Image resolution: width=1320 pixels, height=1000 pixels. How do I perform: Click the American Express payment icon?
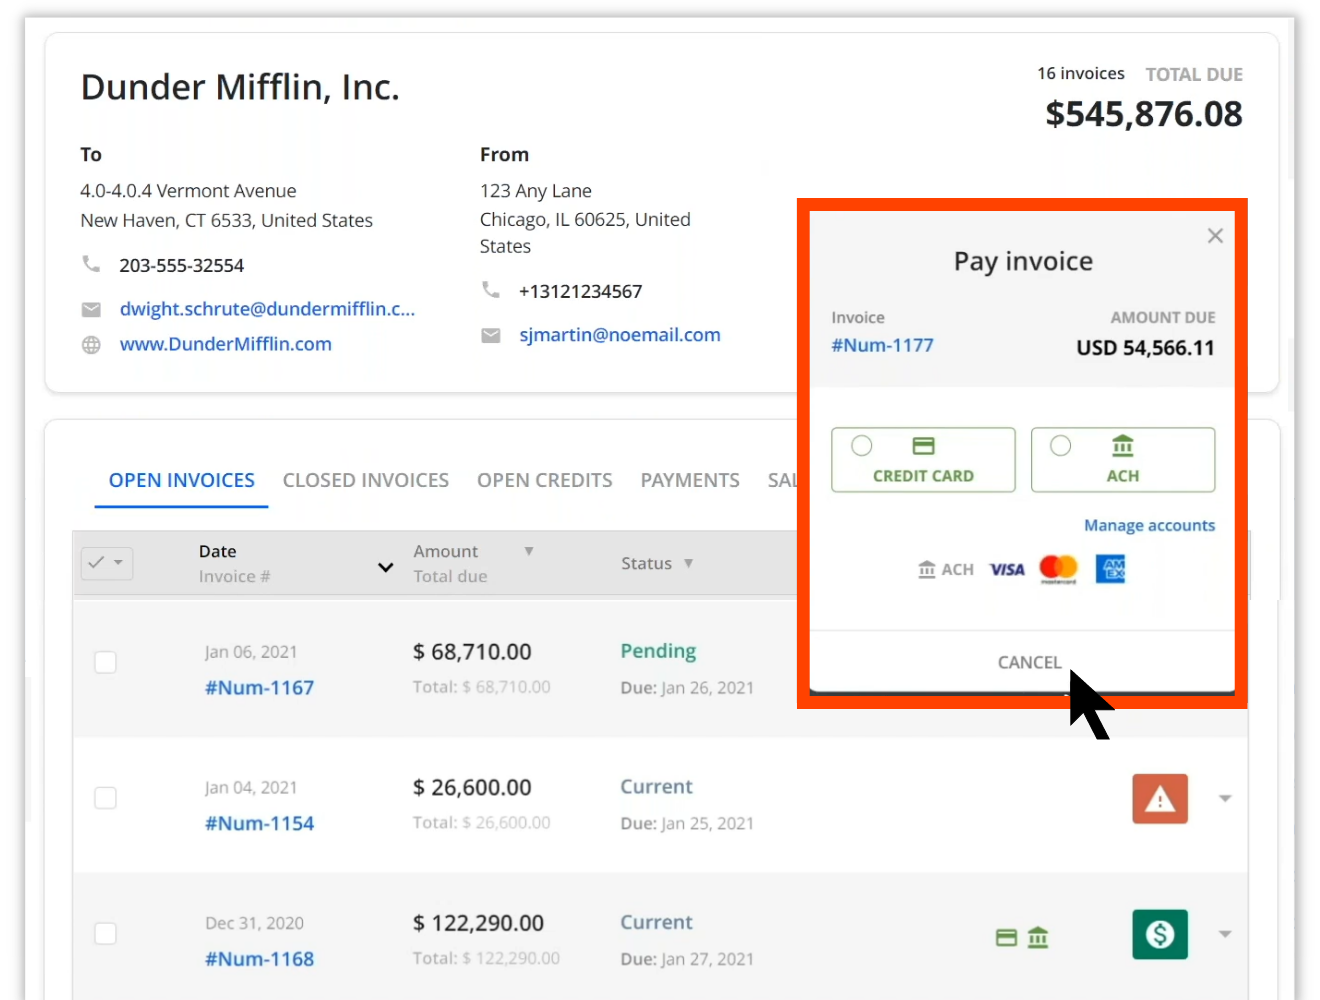point(1110,568)
